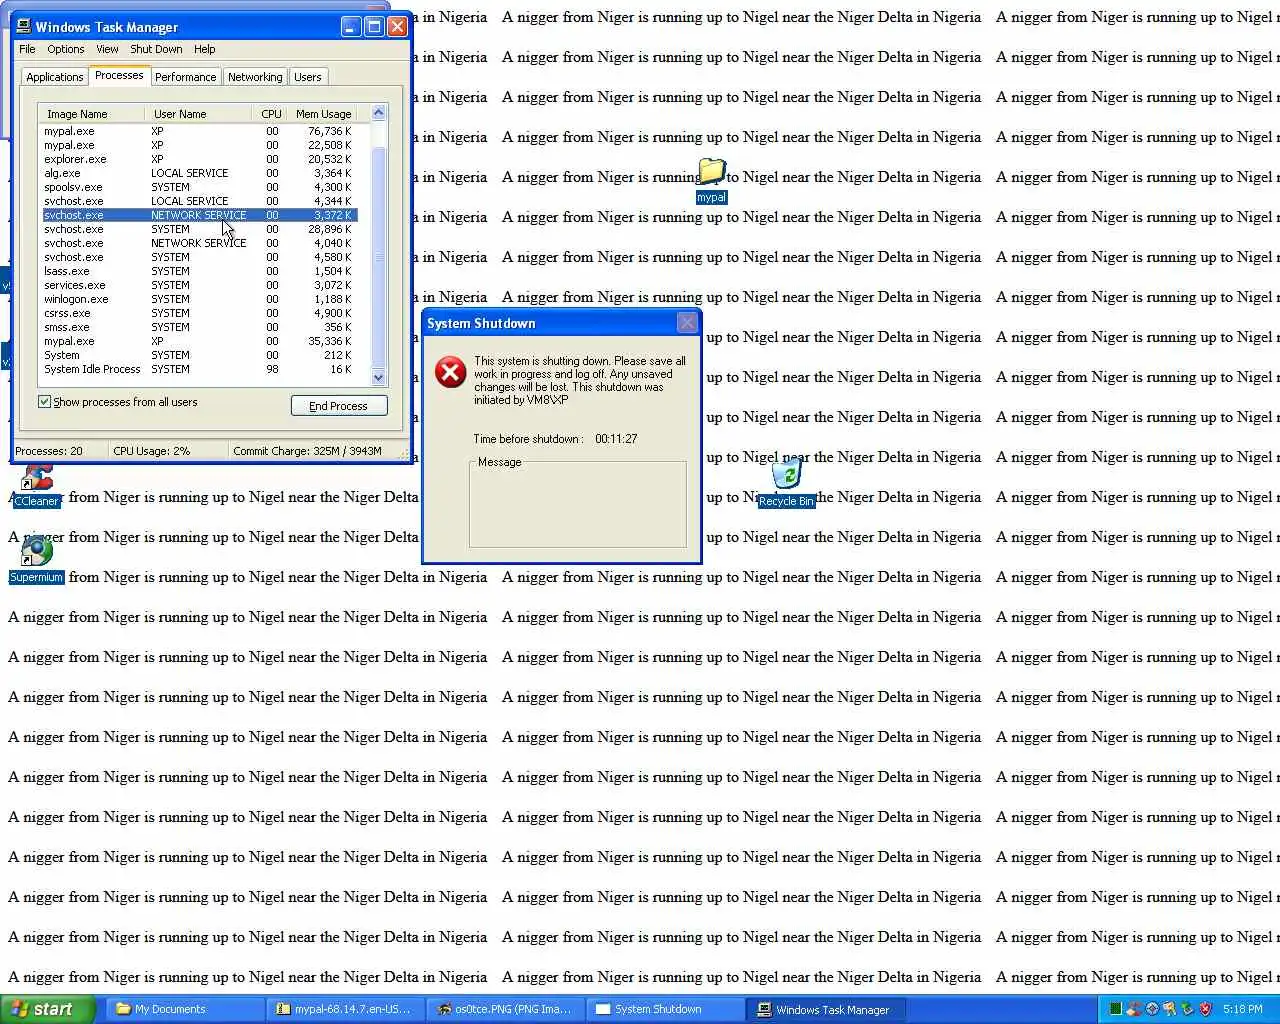Open the Help menu in Task Manager
1280x1024 pixels.
coord(204,49)
